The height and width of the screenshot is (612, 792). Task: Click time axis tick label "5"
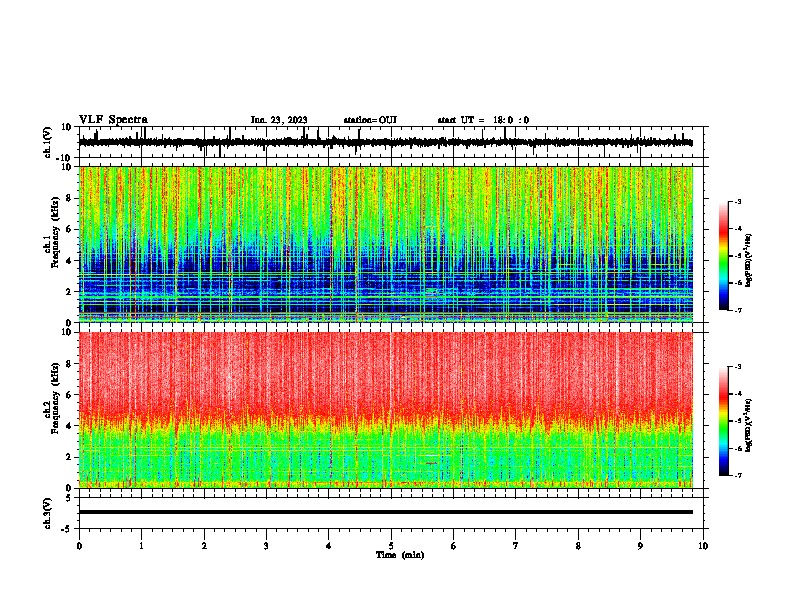[391, 546]
